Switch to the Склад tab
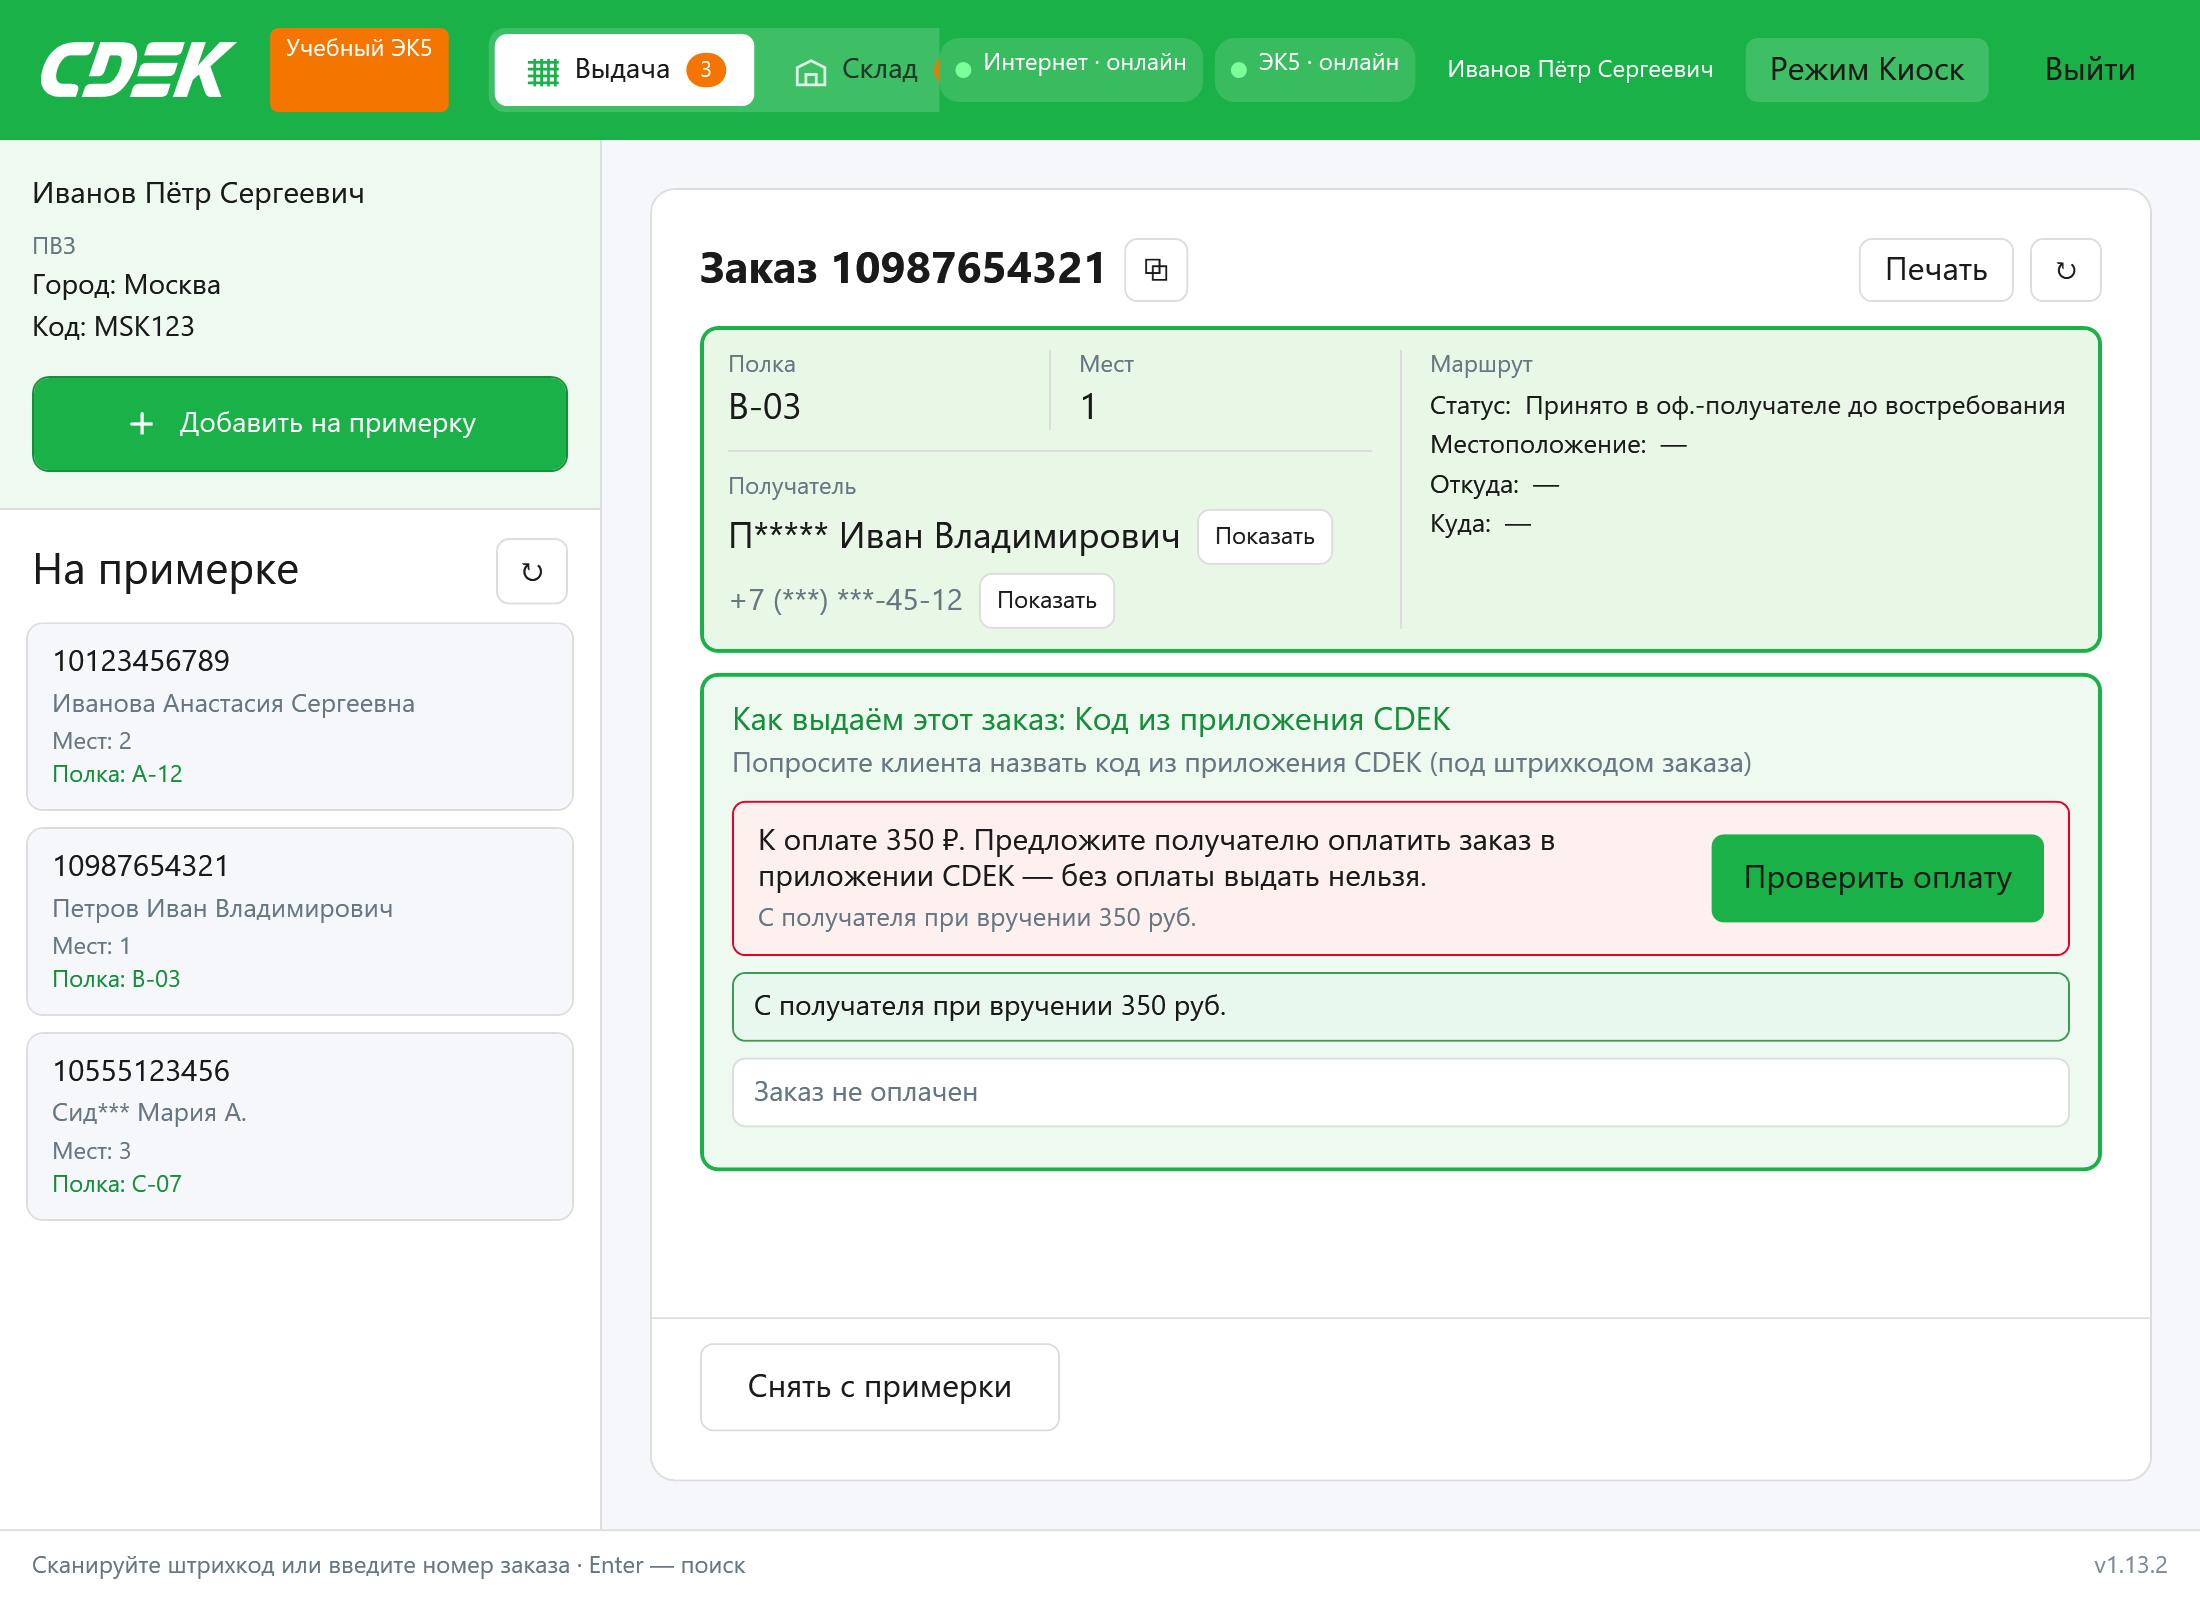 [856, 70]
